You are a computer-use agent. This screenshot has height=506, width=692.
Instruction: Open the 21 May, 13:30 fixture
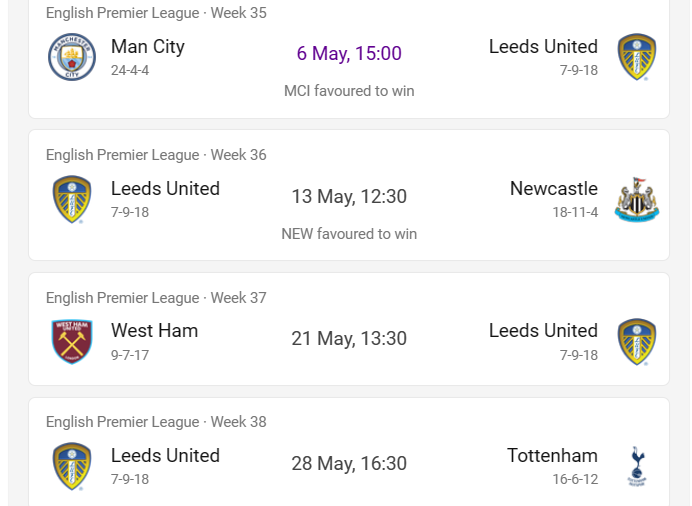(349, 338)
